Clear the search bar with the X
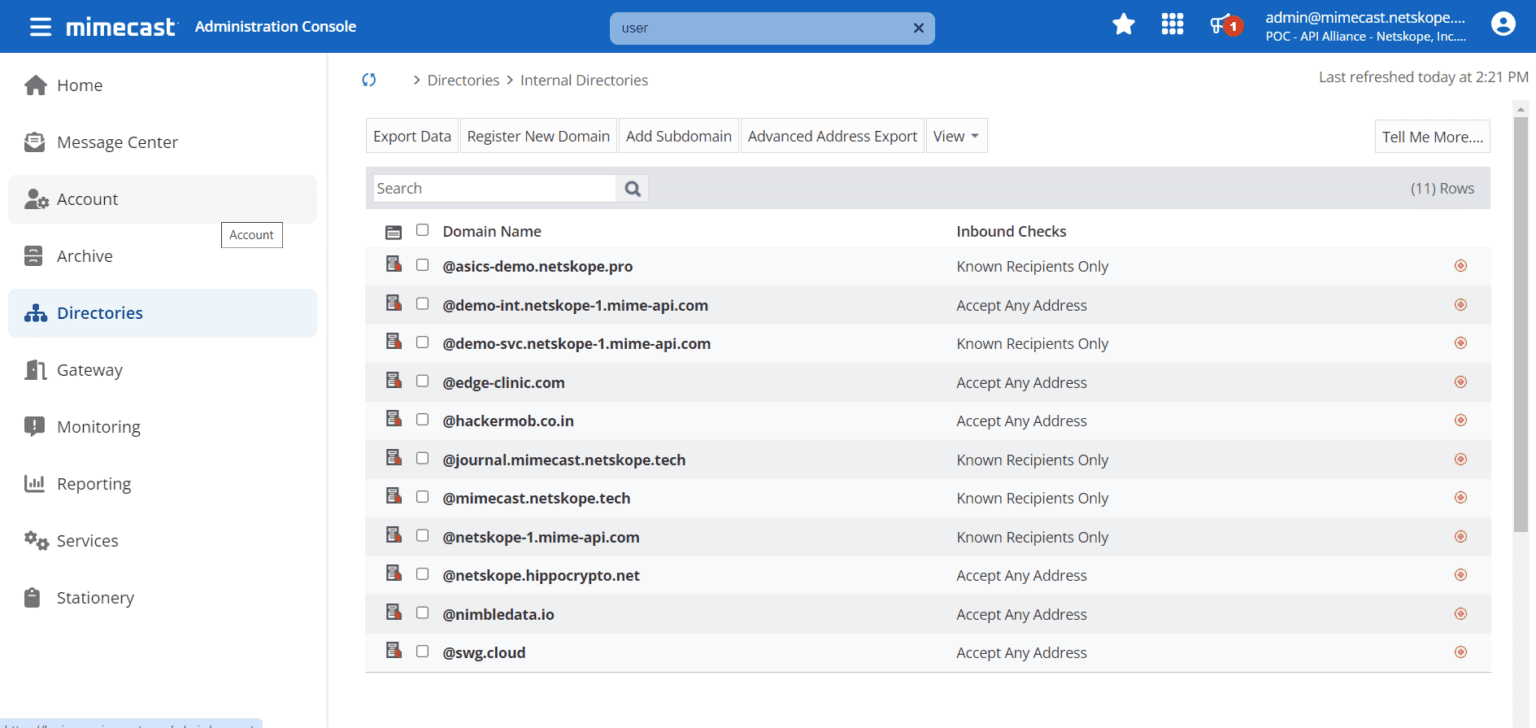The image size is (1536, 728). click(918, 28)
